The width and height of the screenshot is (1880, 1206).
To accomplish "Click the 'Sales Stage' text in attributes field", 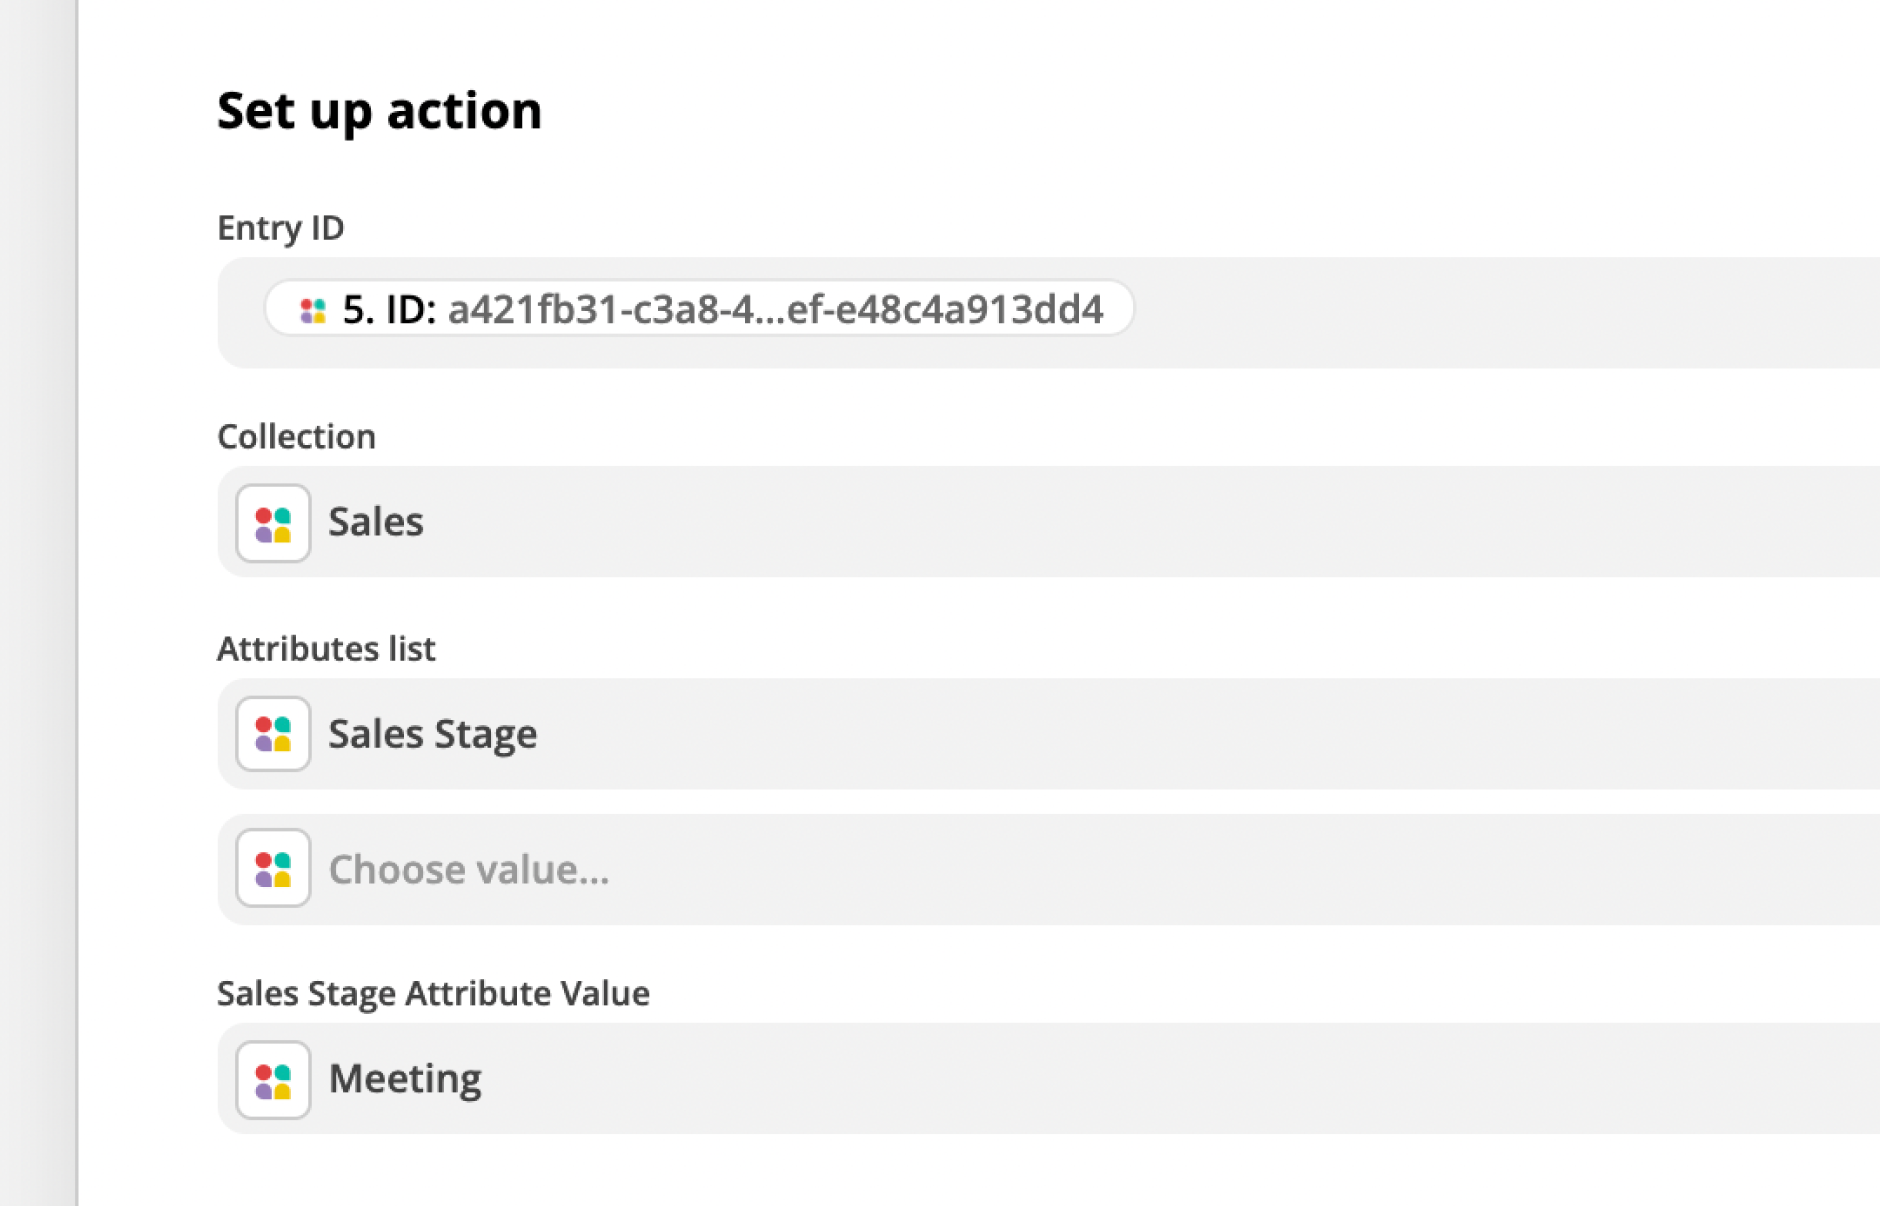I will pos(433,735).
